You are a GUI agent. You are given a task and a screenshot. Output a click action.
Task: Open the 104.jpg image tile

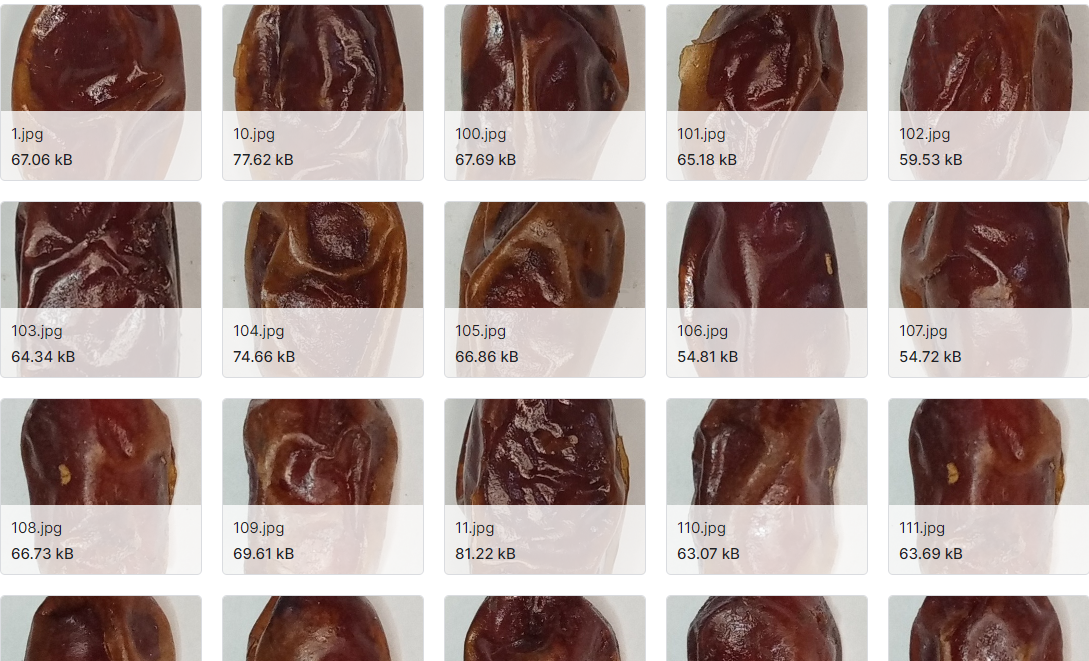(x=323, y=290)
